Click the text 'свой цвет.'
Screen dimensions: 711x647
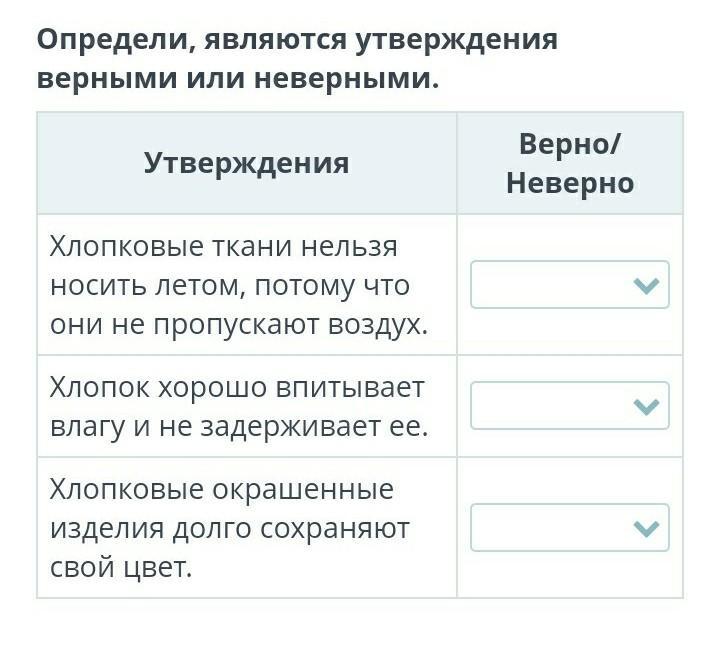coord(121,567)
